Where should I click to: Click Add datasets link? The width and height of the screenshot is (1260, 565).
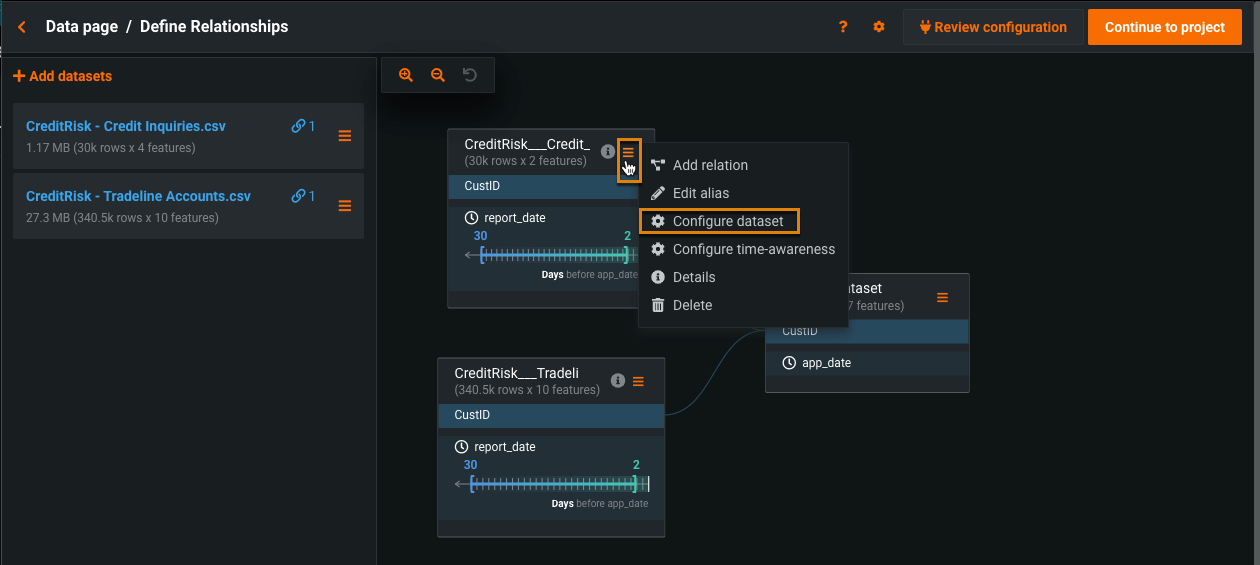click(63, 76)
